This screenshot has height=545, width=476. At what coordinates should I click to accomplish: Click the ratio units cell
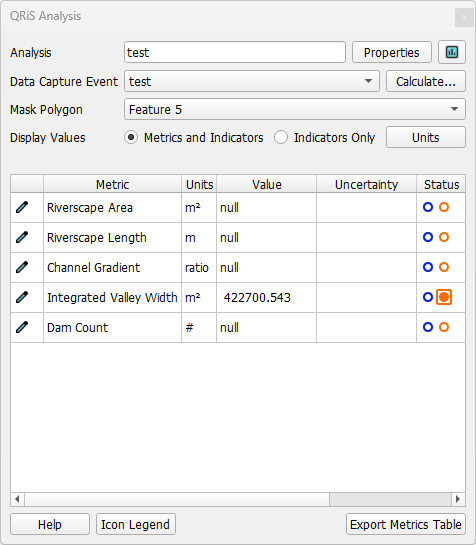click(x=199, y=268)
